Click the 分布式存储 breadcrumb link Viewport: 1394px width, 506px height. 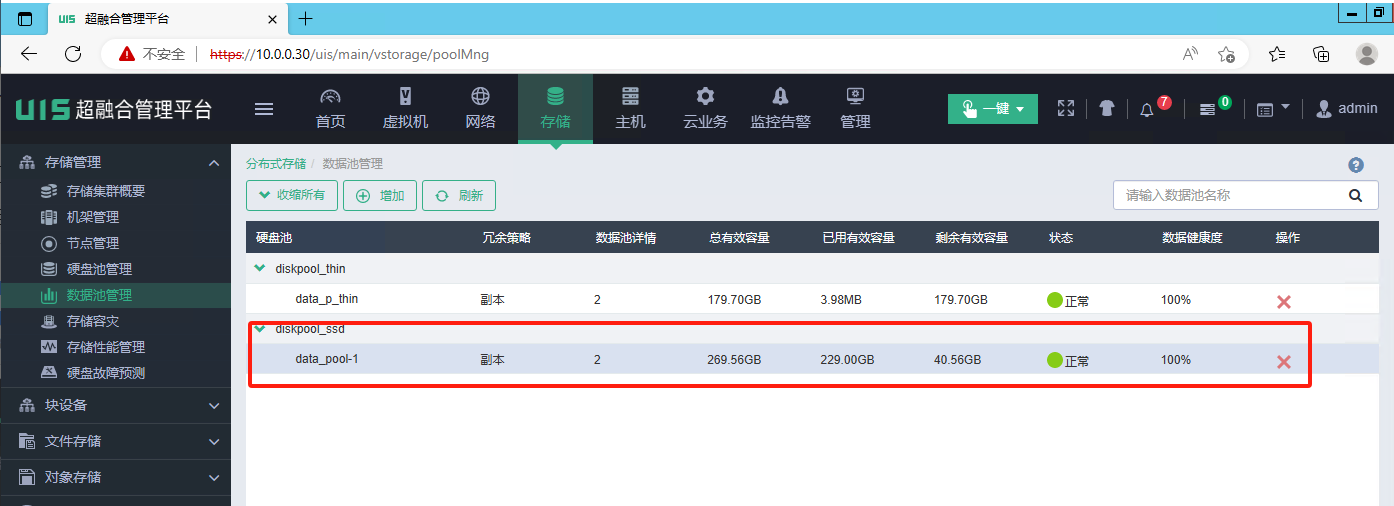[x=276, y=164]
